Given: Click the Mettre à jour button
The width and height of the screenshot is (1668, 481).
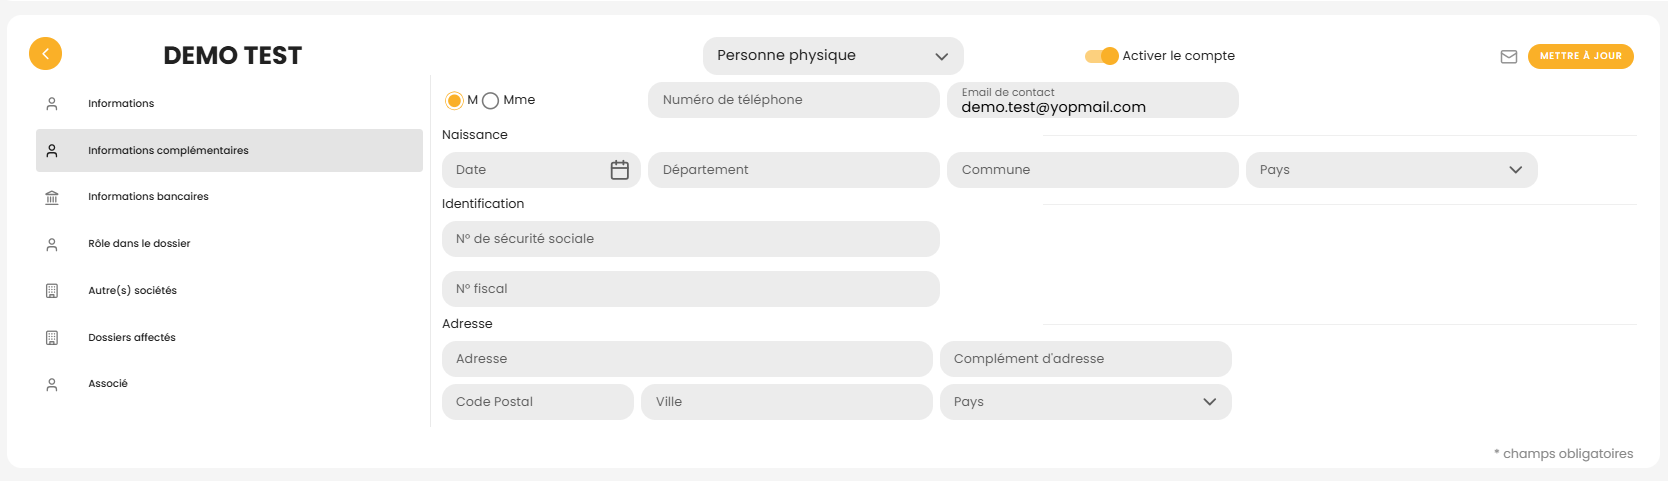Looking at the screenshot, I should tap(1580, 56).
